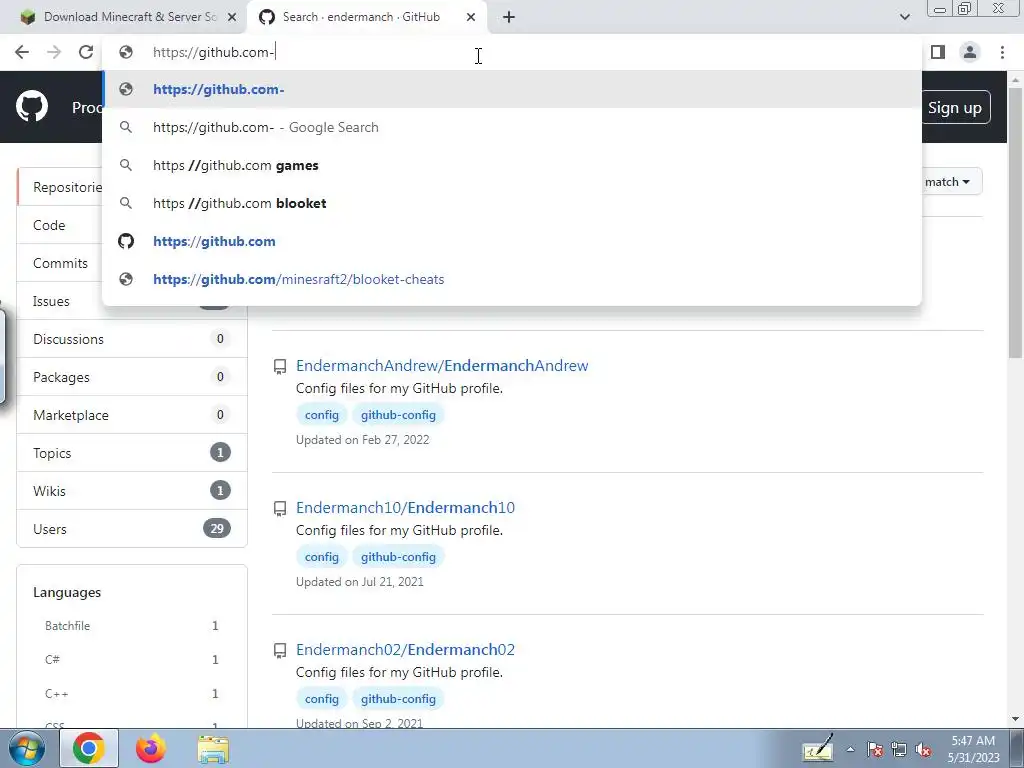Pick 'github.com games' suggestion
The width and height of the screenshot is (1024, 768).
(512, 165)
